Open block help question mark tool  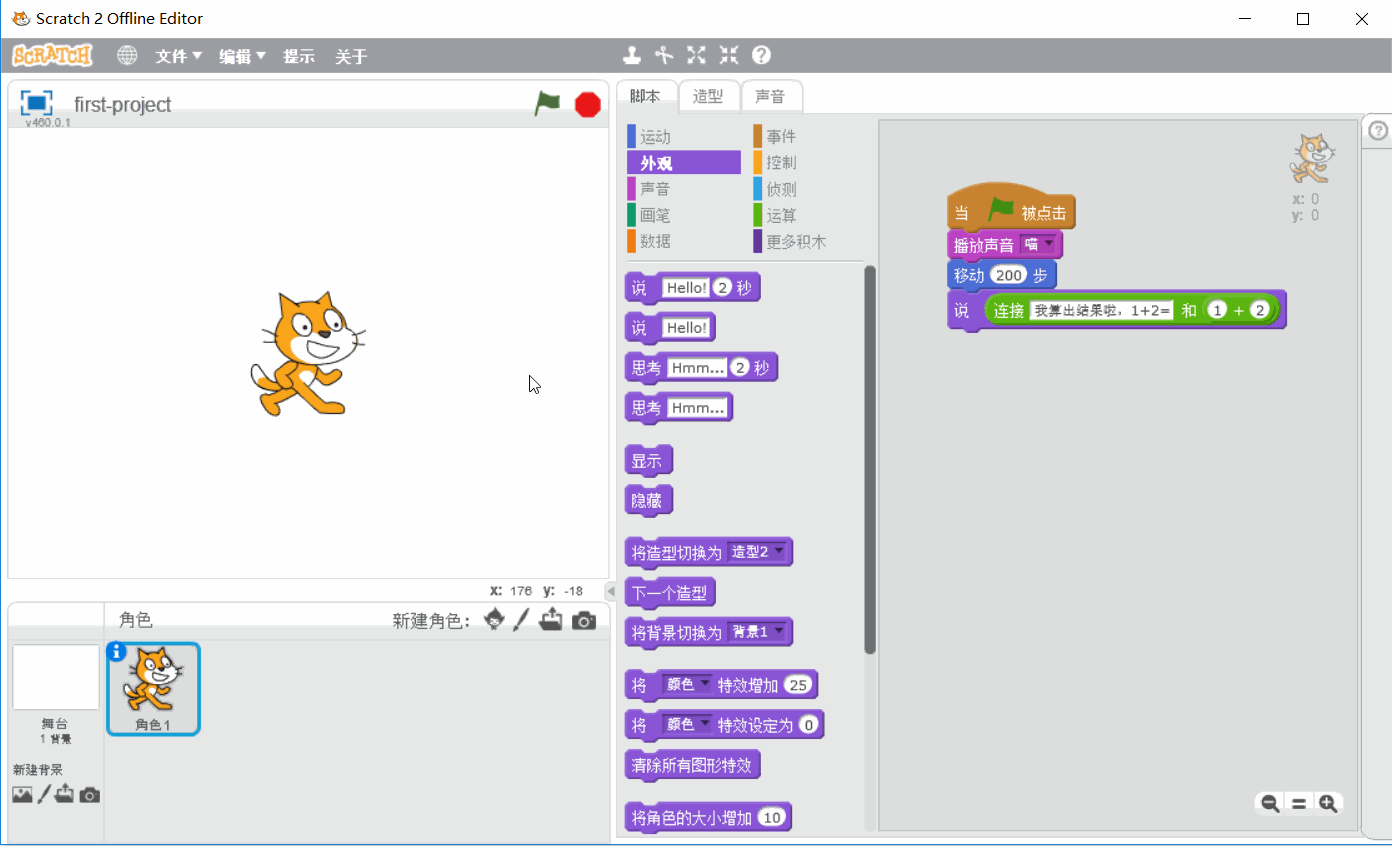tap(761, 56)
